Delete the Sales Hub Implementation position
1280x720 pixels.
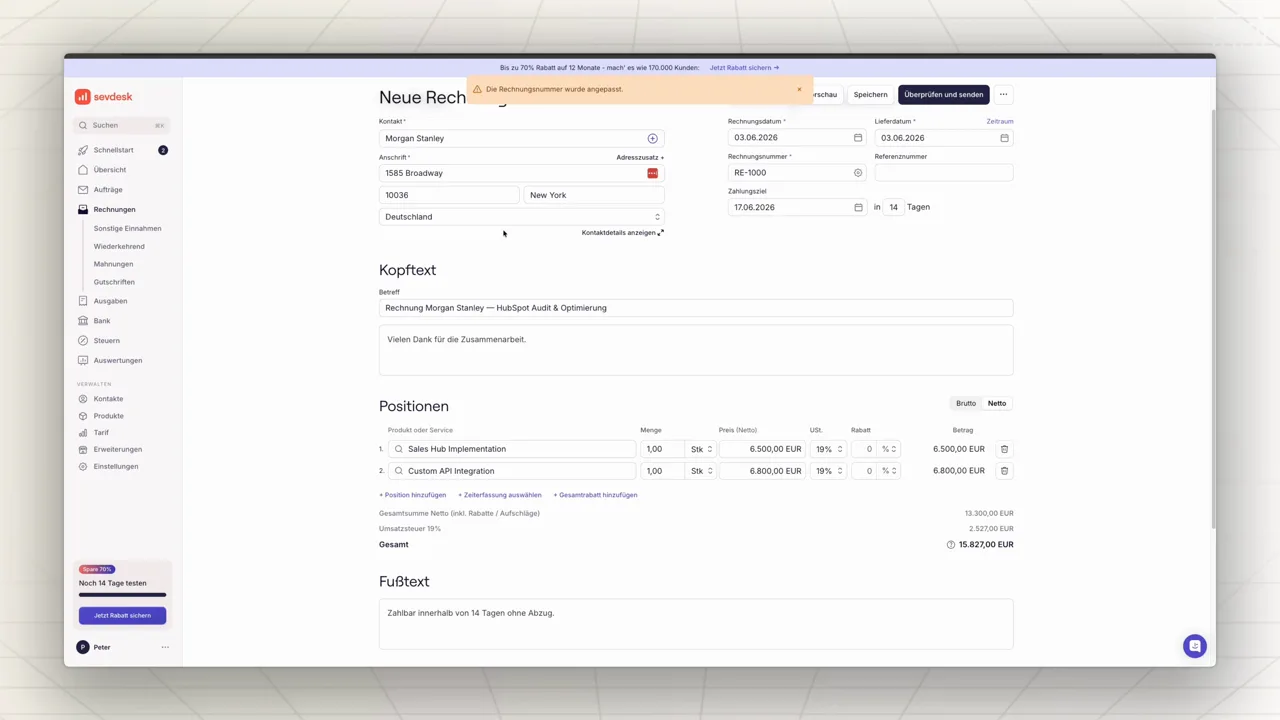pyautogui.click(x=1005, y=449)
